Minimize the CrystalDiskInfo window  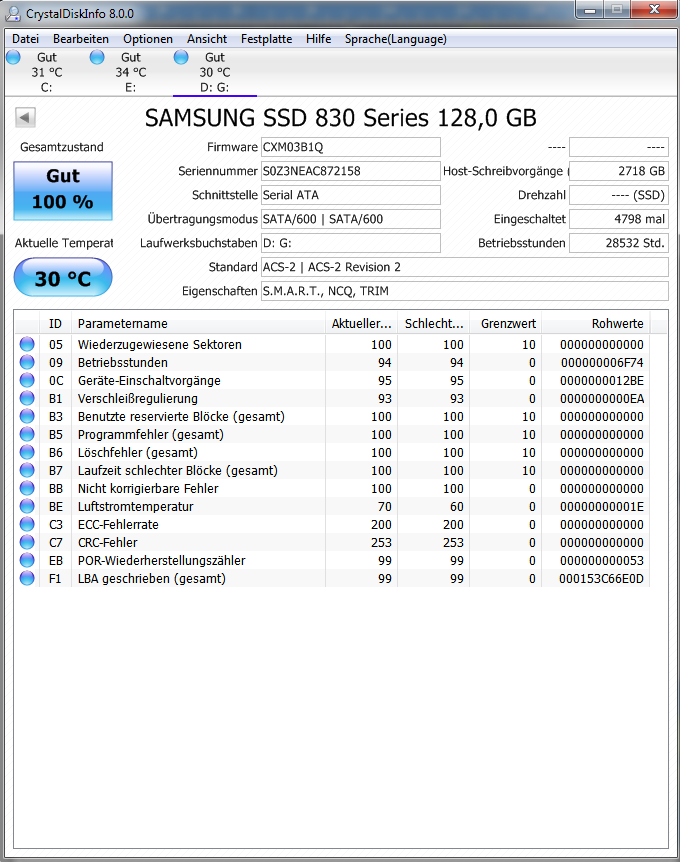tap(590, 9)
